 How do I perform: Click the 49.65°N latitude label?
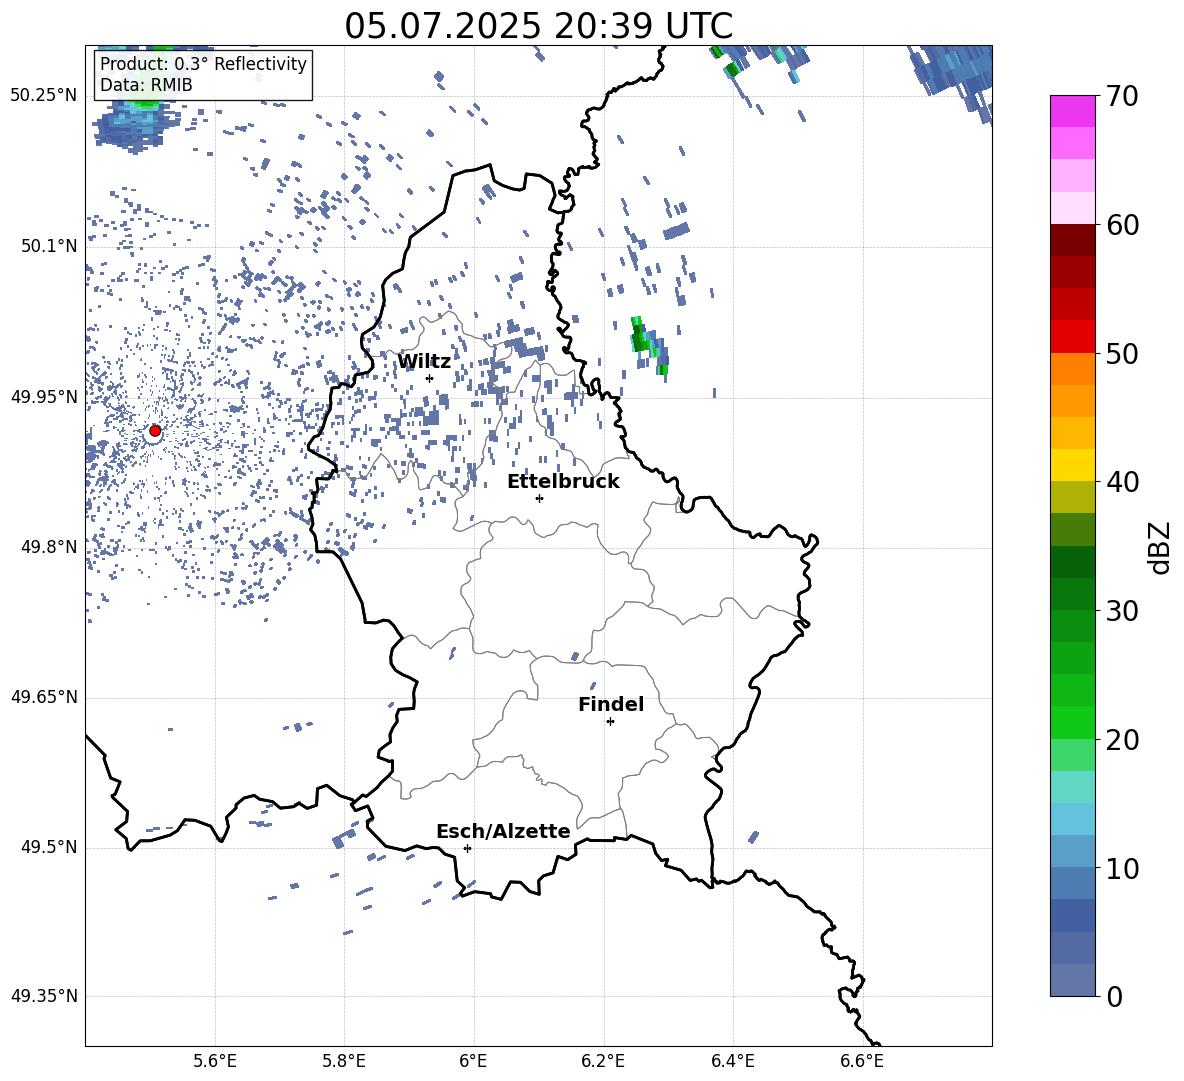tap(44, 697)
